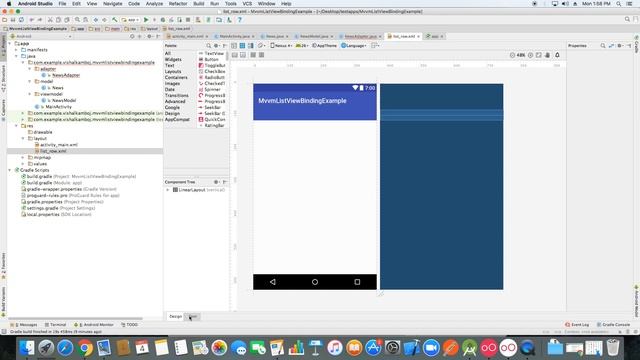Viewport: 640px width, 360px height.
Task: Open the VCS menu
Action: coord(247,3)
